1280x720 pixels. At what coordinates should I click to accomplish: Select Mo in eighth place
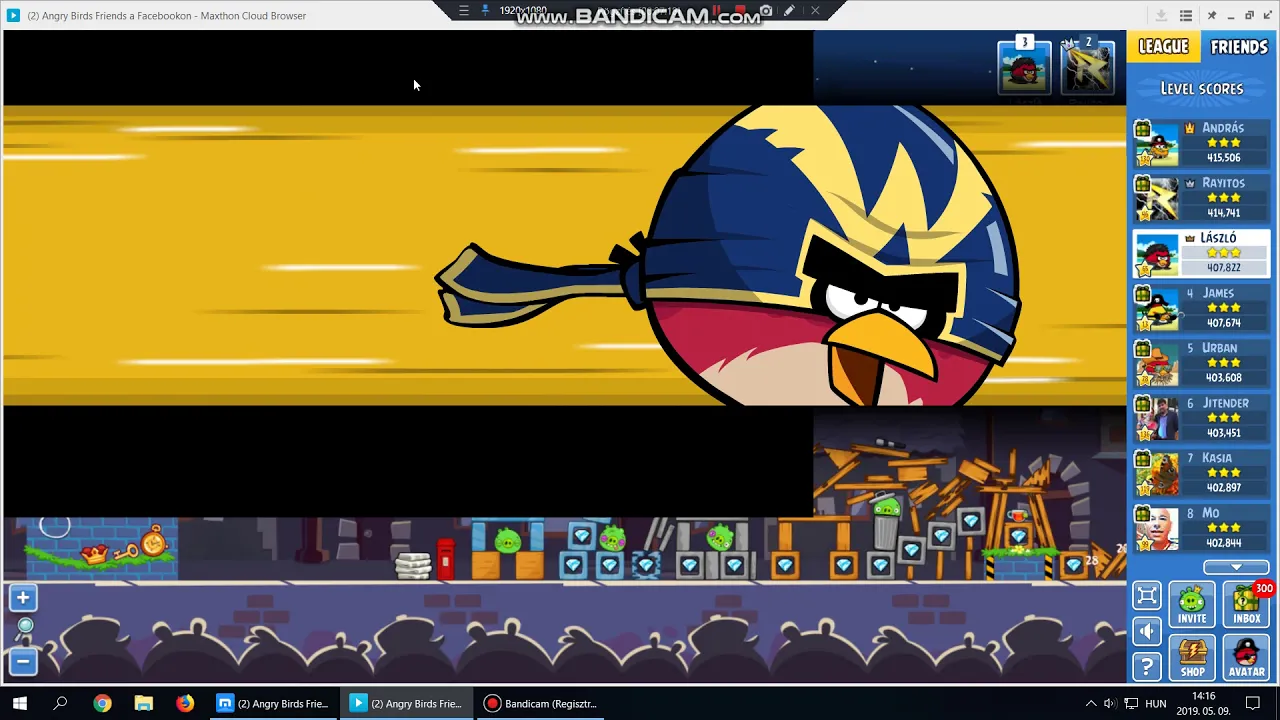tap(1201, 528)
